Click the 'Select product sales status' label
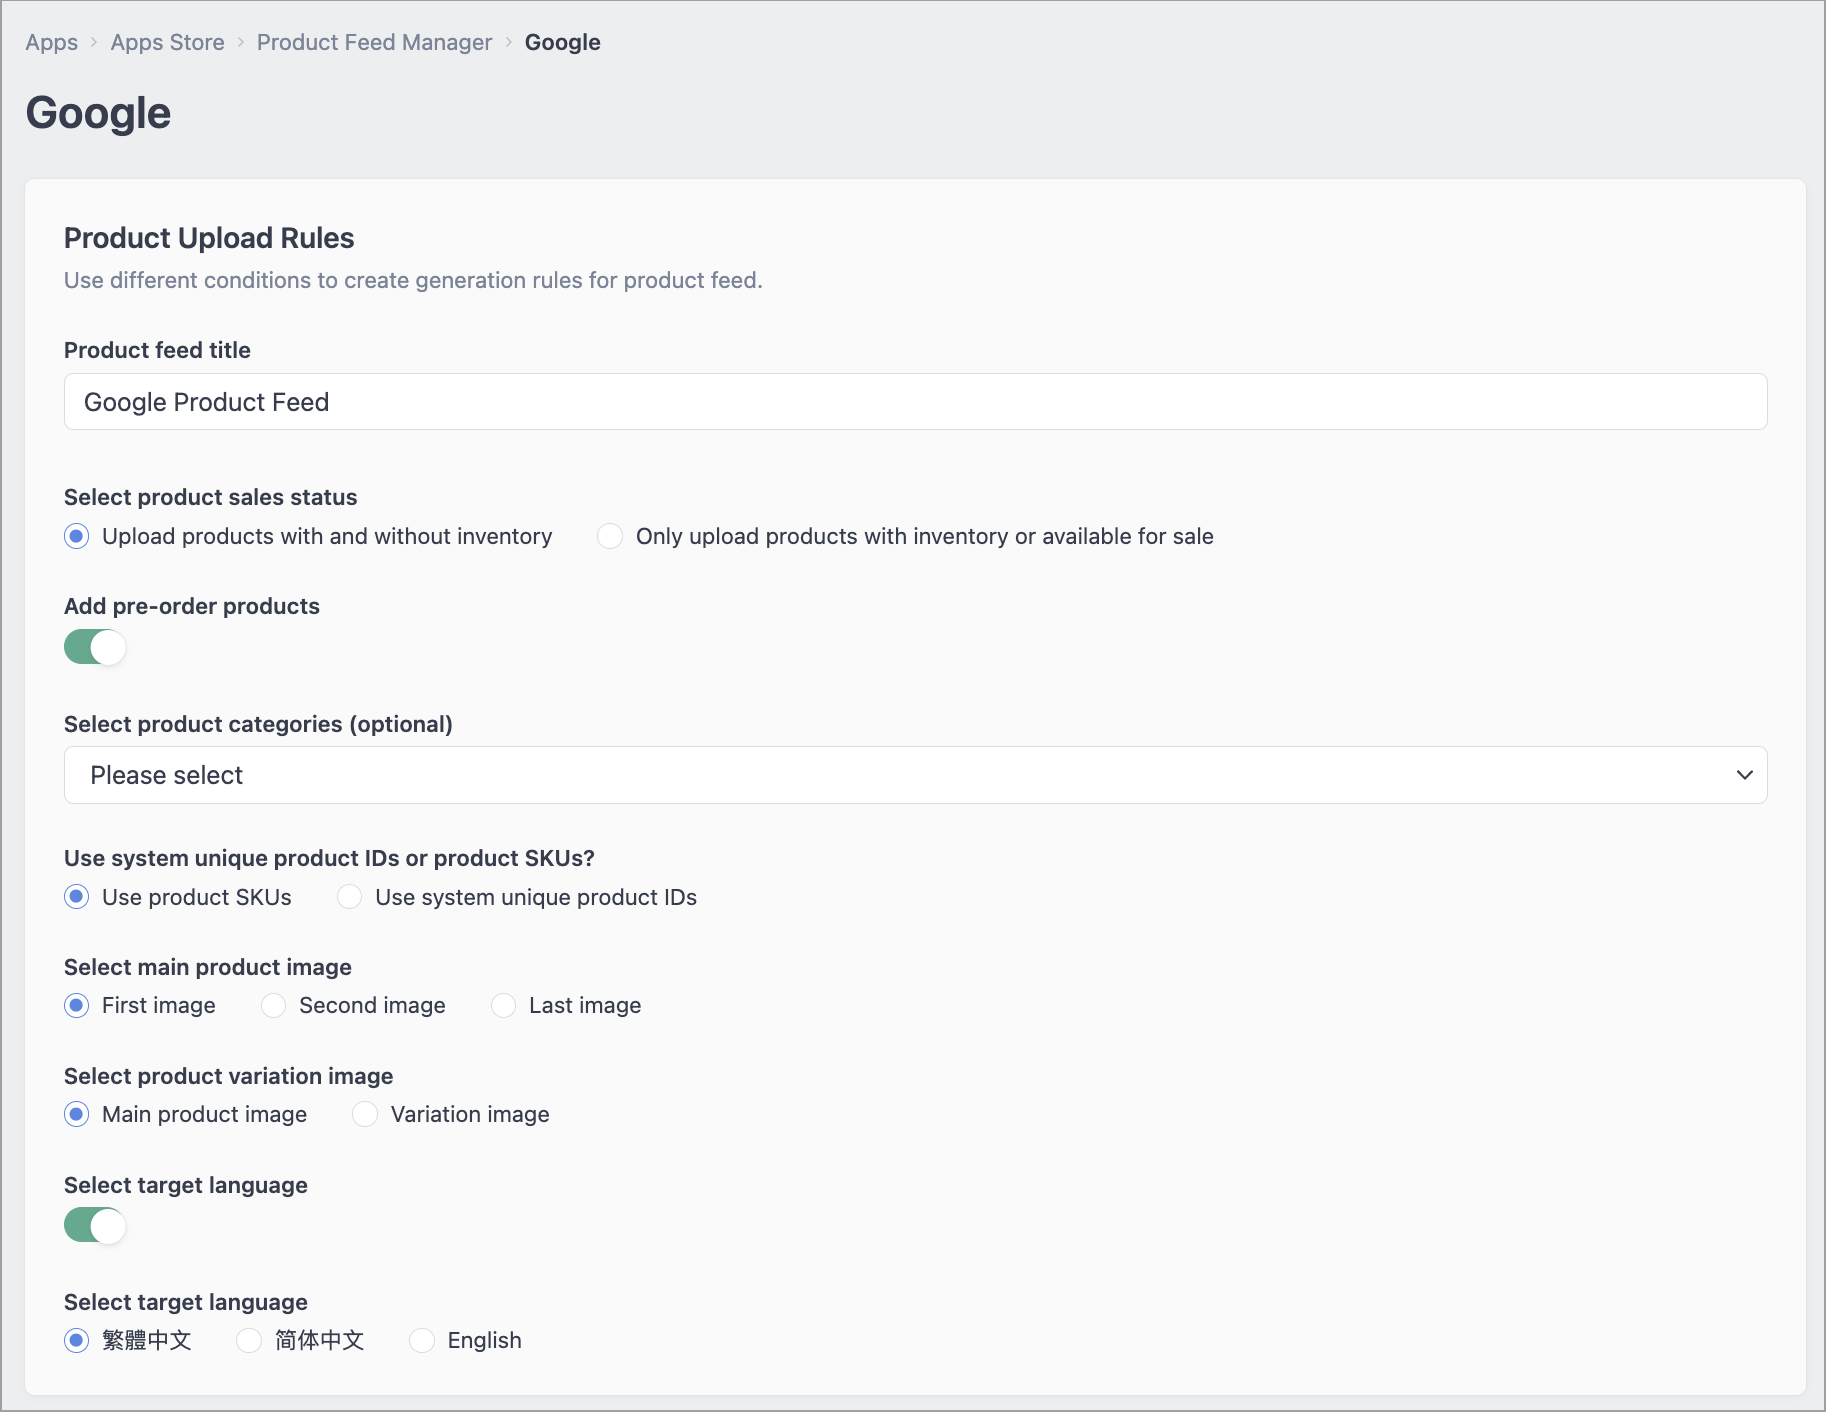Viewport: 1826px width, 1412px height. click(x=210, y=497)
